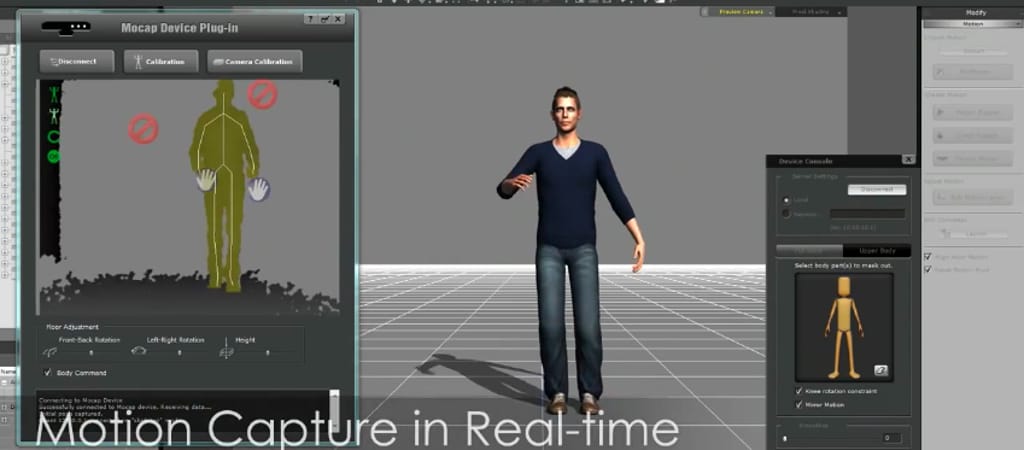Click the reset icon under body mask figure
Image resolution: width=1024 pixels, height=450 pixels.
point(880,370)
